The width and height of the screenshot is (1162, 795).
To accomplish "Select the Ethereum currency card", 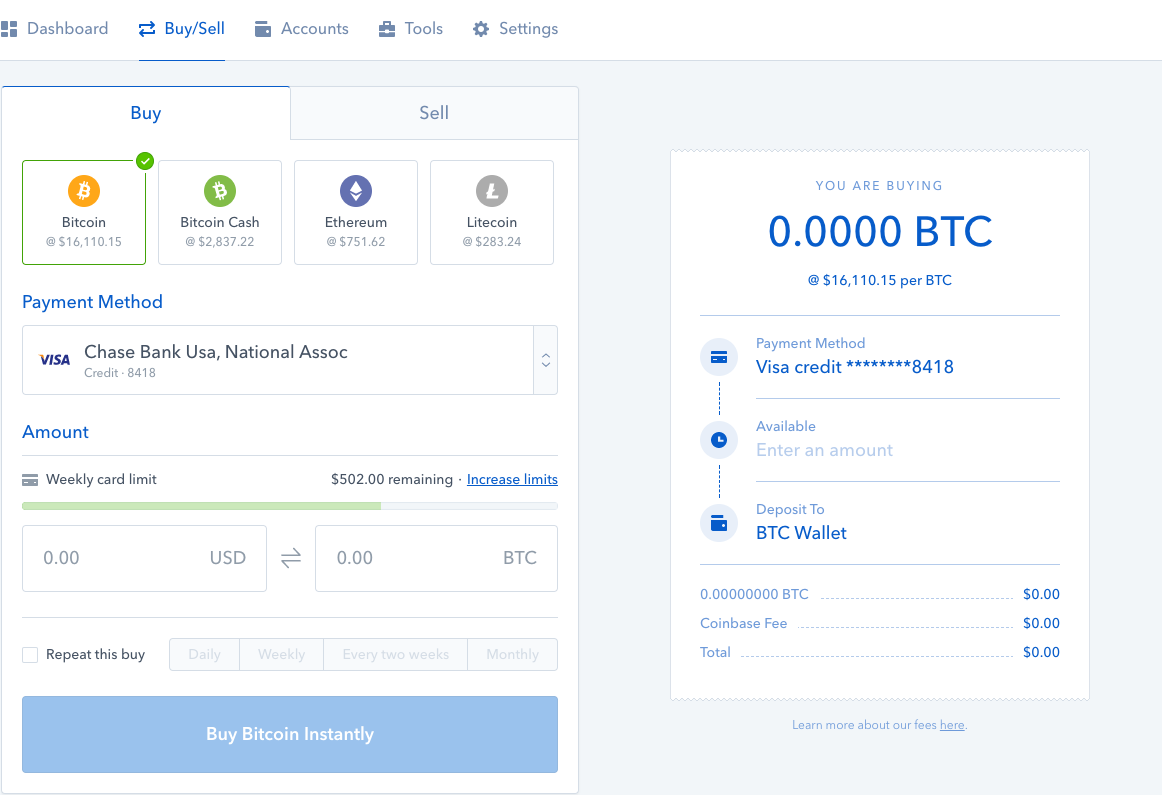I will click(356, 213).
